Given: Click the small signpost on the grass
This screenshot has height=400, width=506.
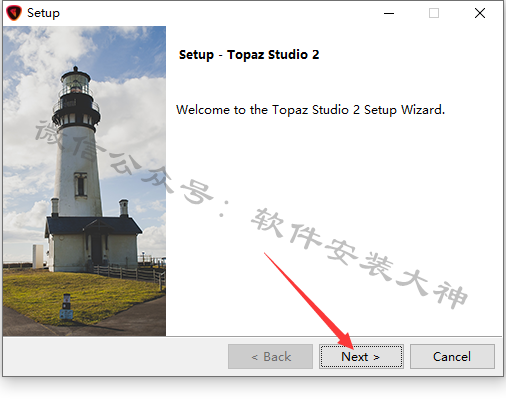Looking at the screenshot, I should (66, 306).
